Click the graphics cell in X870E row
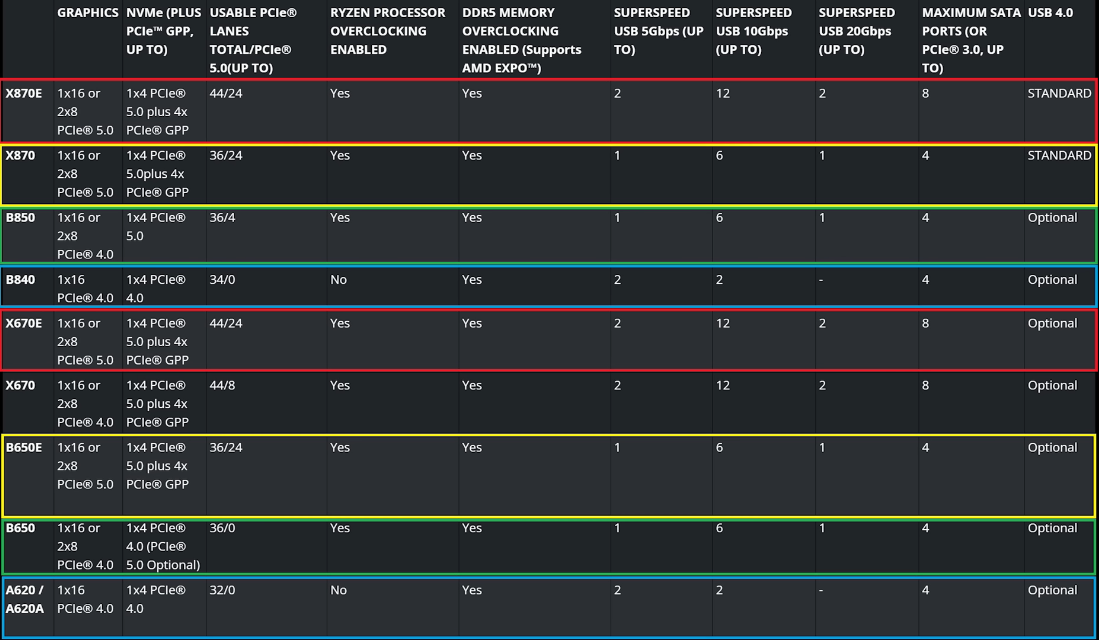The width and height of the screenshot is (1099, 640). tap(85, 111)
